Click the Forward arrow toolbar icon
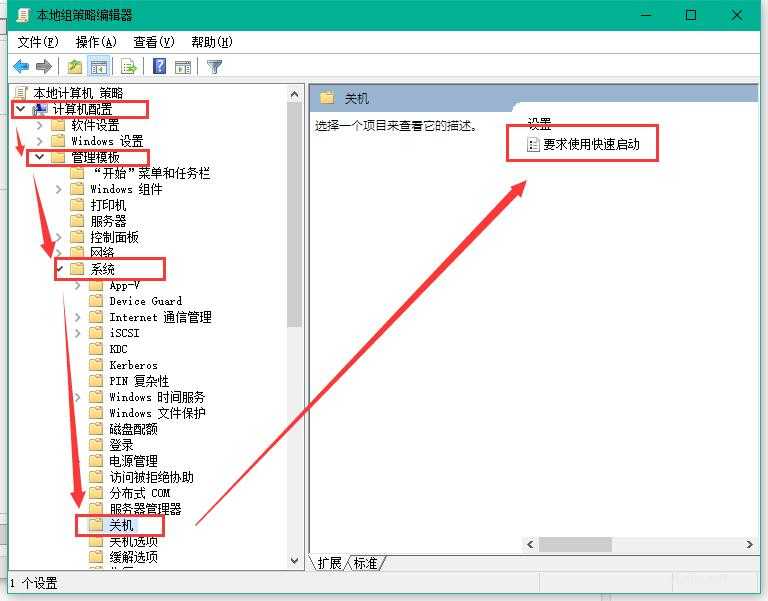 tap(44, 66)
